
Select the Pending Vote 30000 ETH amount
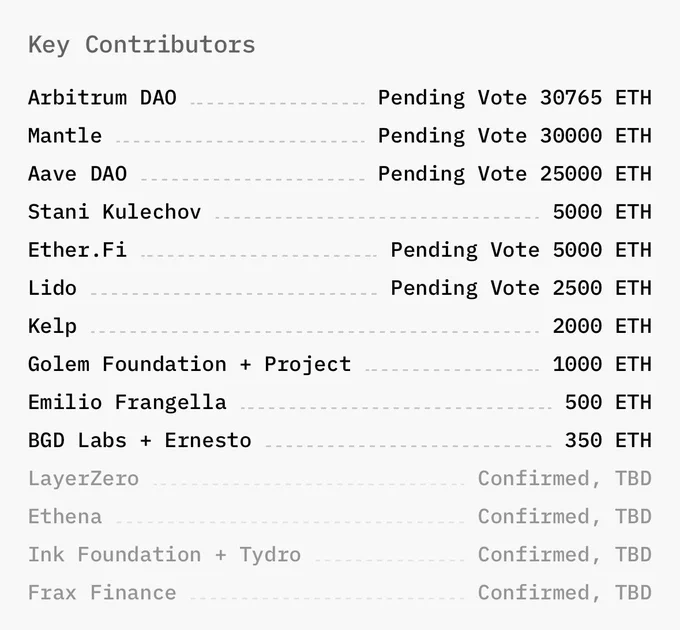tap(515, 136)
